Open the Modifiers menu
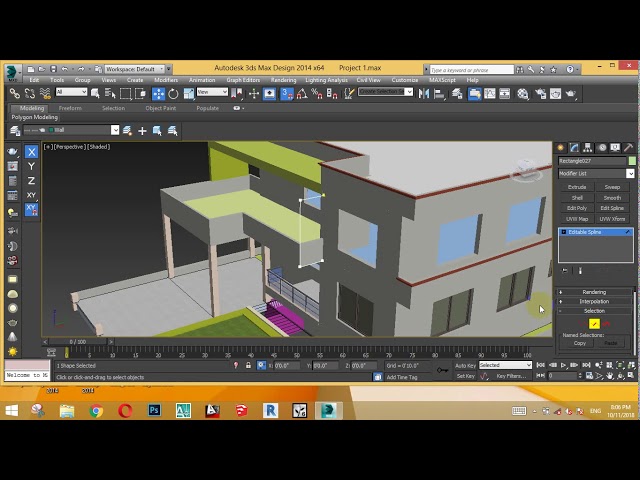This screenshot has width=640, height=480. [x=166, y=80]
